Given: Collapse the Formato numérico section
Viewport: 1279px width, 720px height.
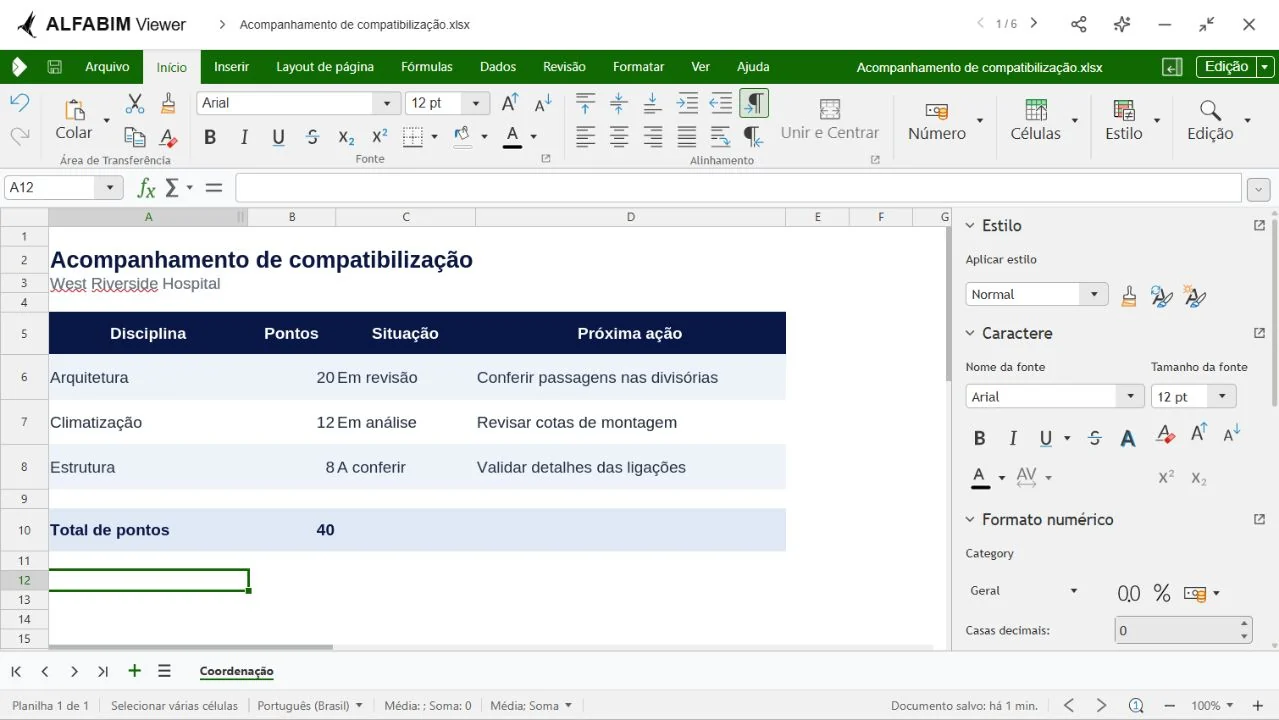Looking at the screenshot, I should [969, 520].
